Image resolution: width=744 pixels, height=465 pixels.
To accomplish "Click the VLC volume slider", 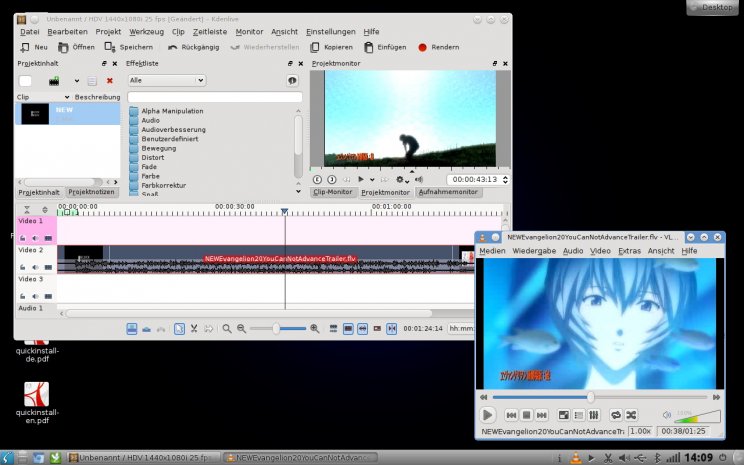I will [x=697, y=417].
